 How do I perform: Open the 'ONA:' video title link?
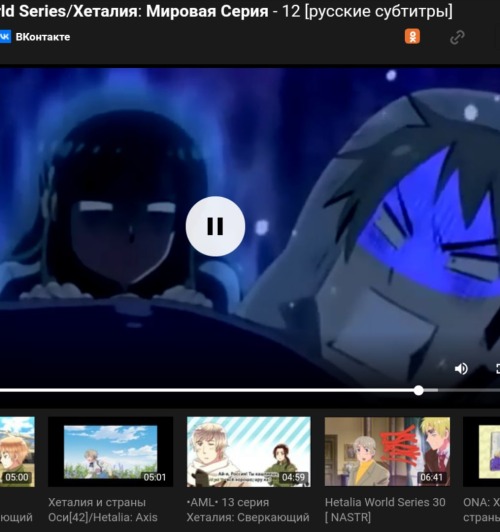point(481,510)
